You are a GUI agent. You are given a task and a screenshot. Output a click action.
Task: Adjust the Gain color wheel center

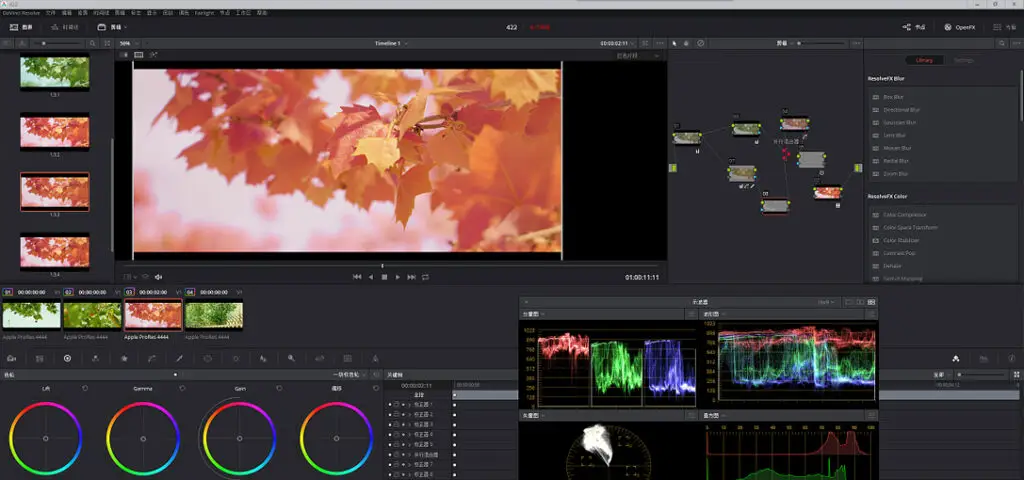coord(240,439)
